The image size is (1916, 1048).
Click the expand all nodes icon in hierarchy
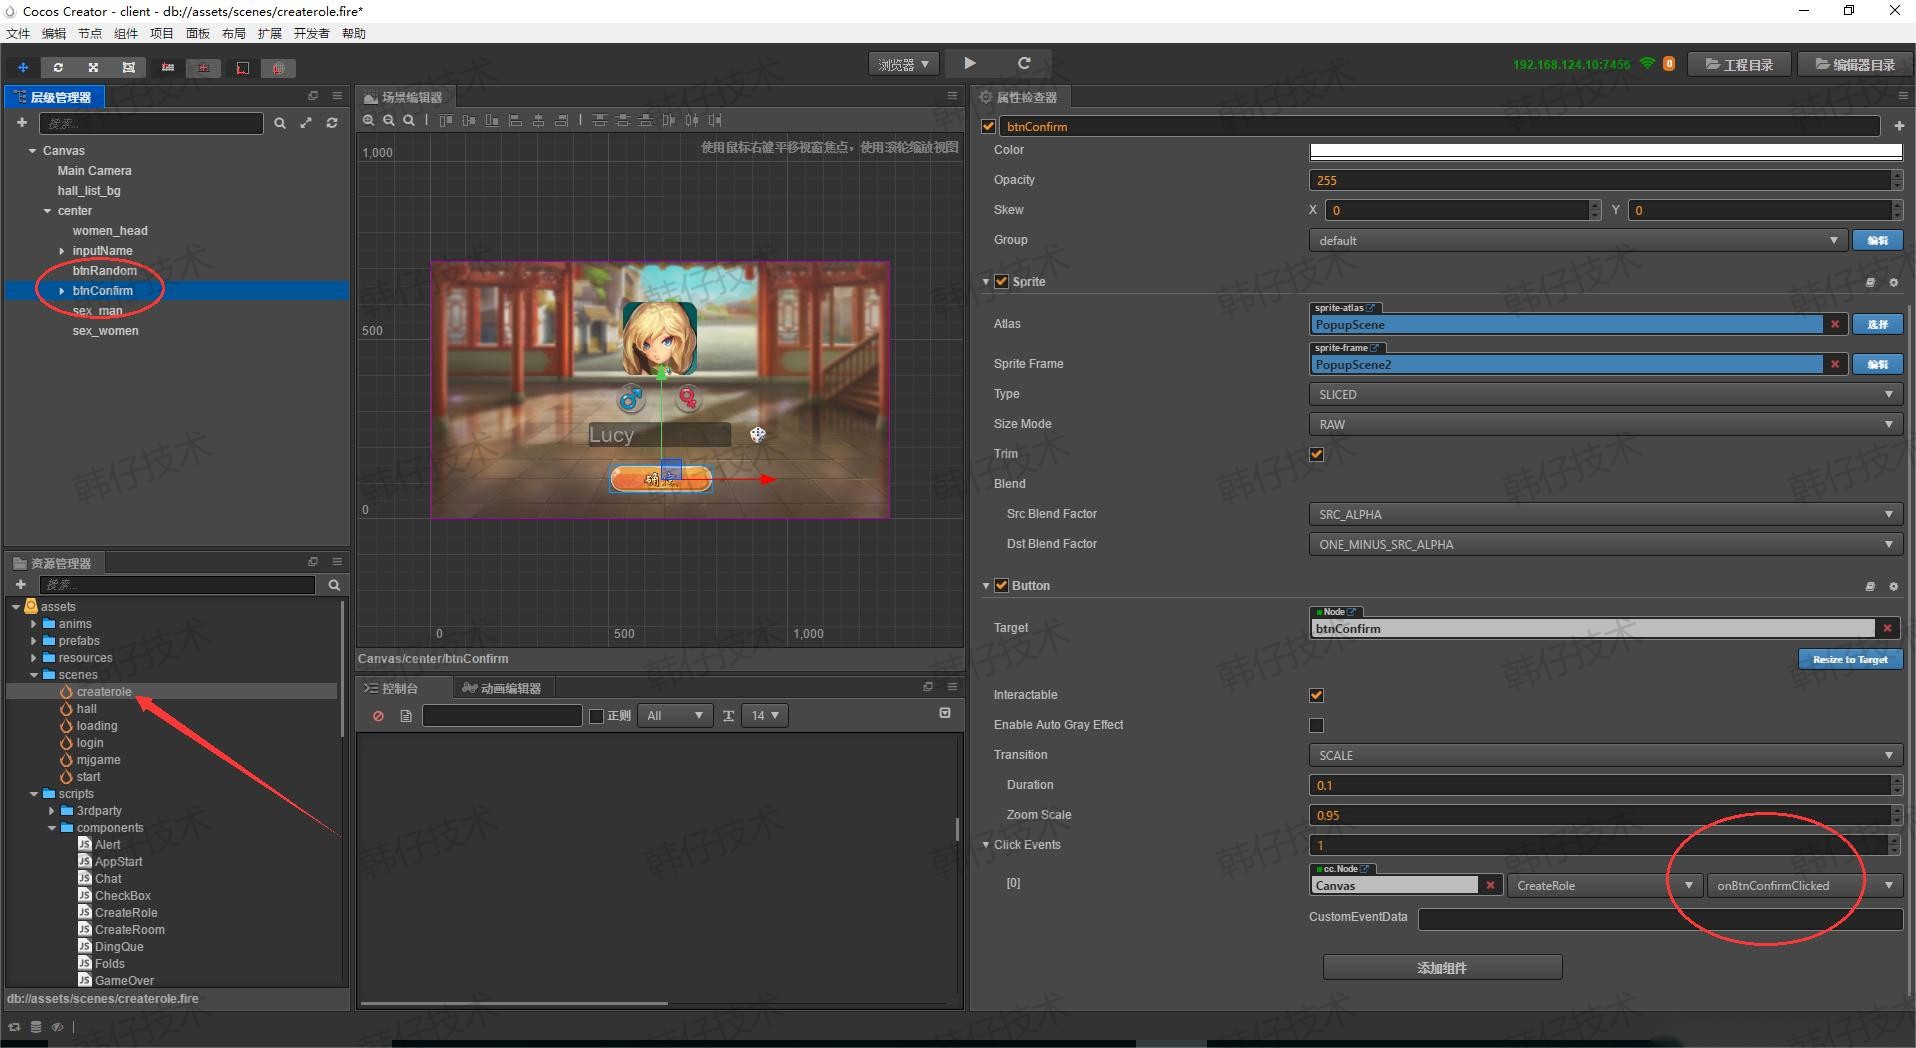click(x=306, y=123)
